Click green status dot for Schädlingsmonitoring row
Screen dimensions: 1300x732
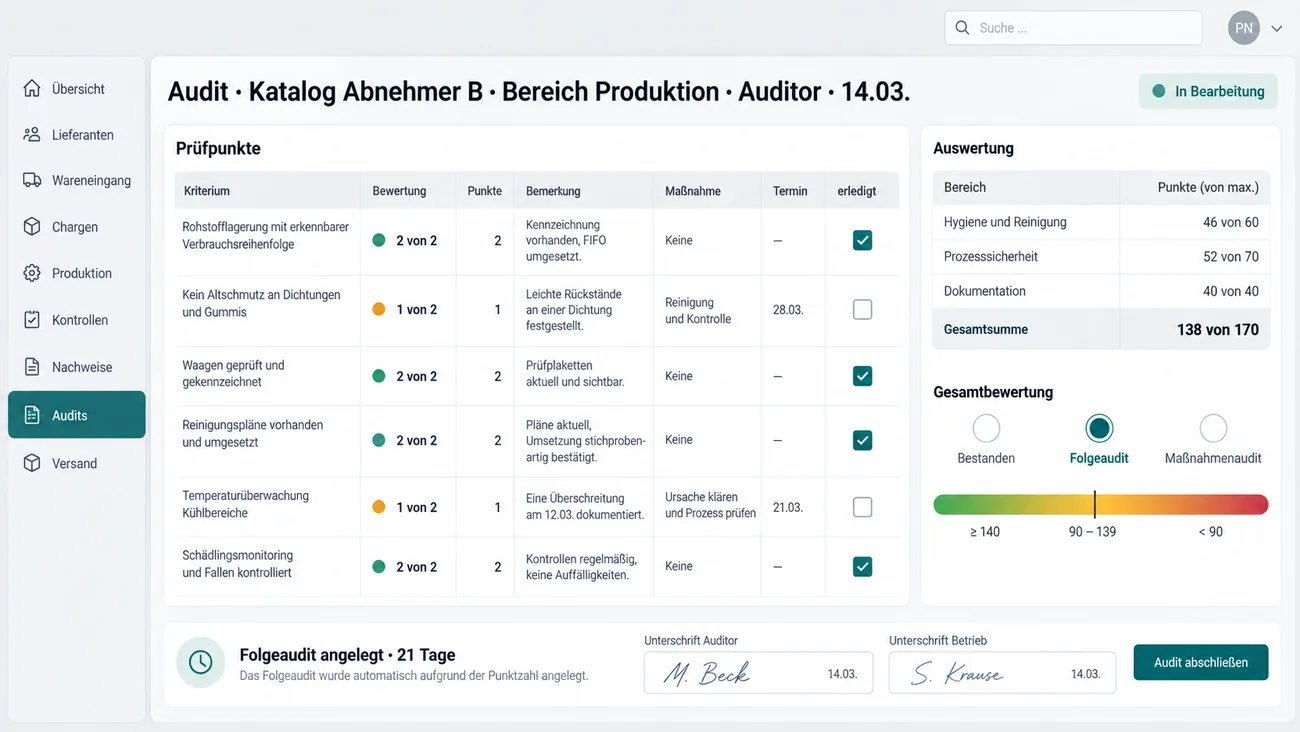click(379, 567)
